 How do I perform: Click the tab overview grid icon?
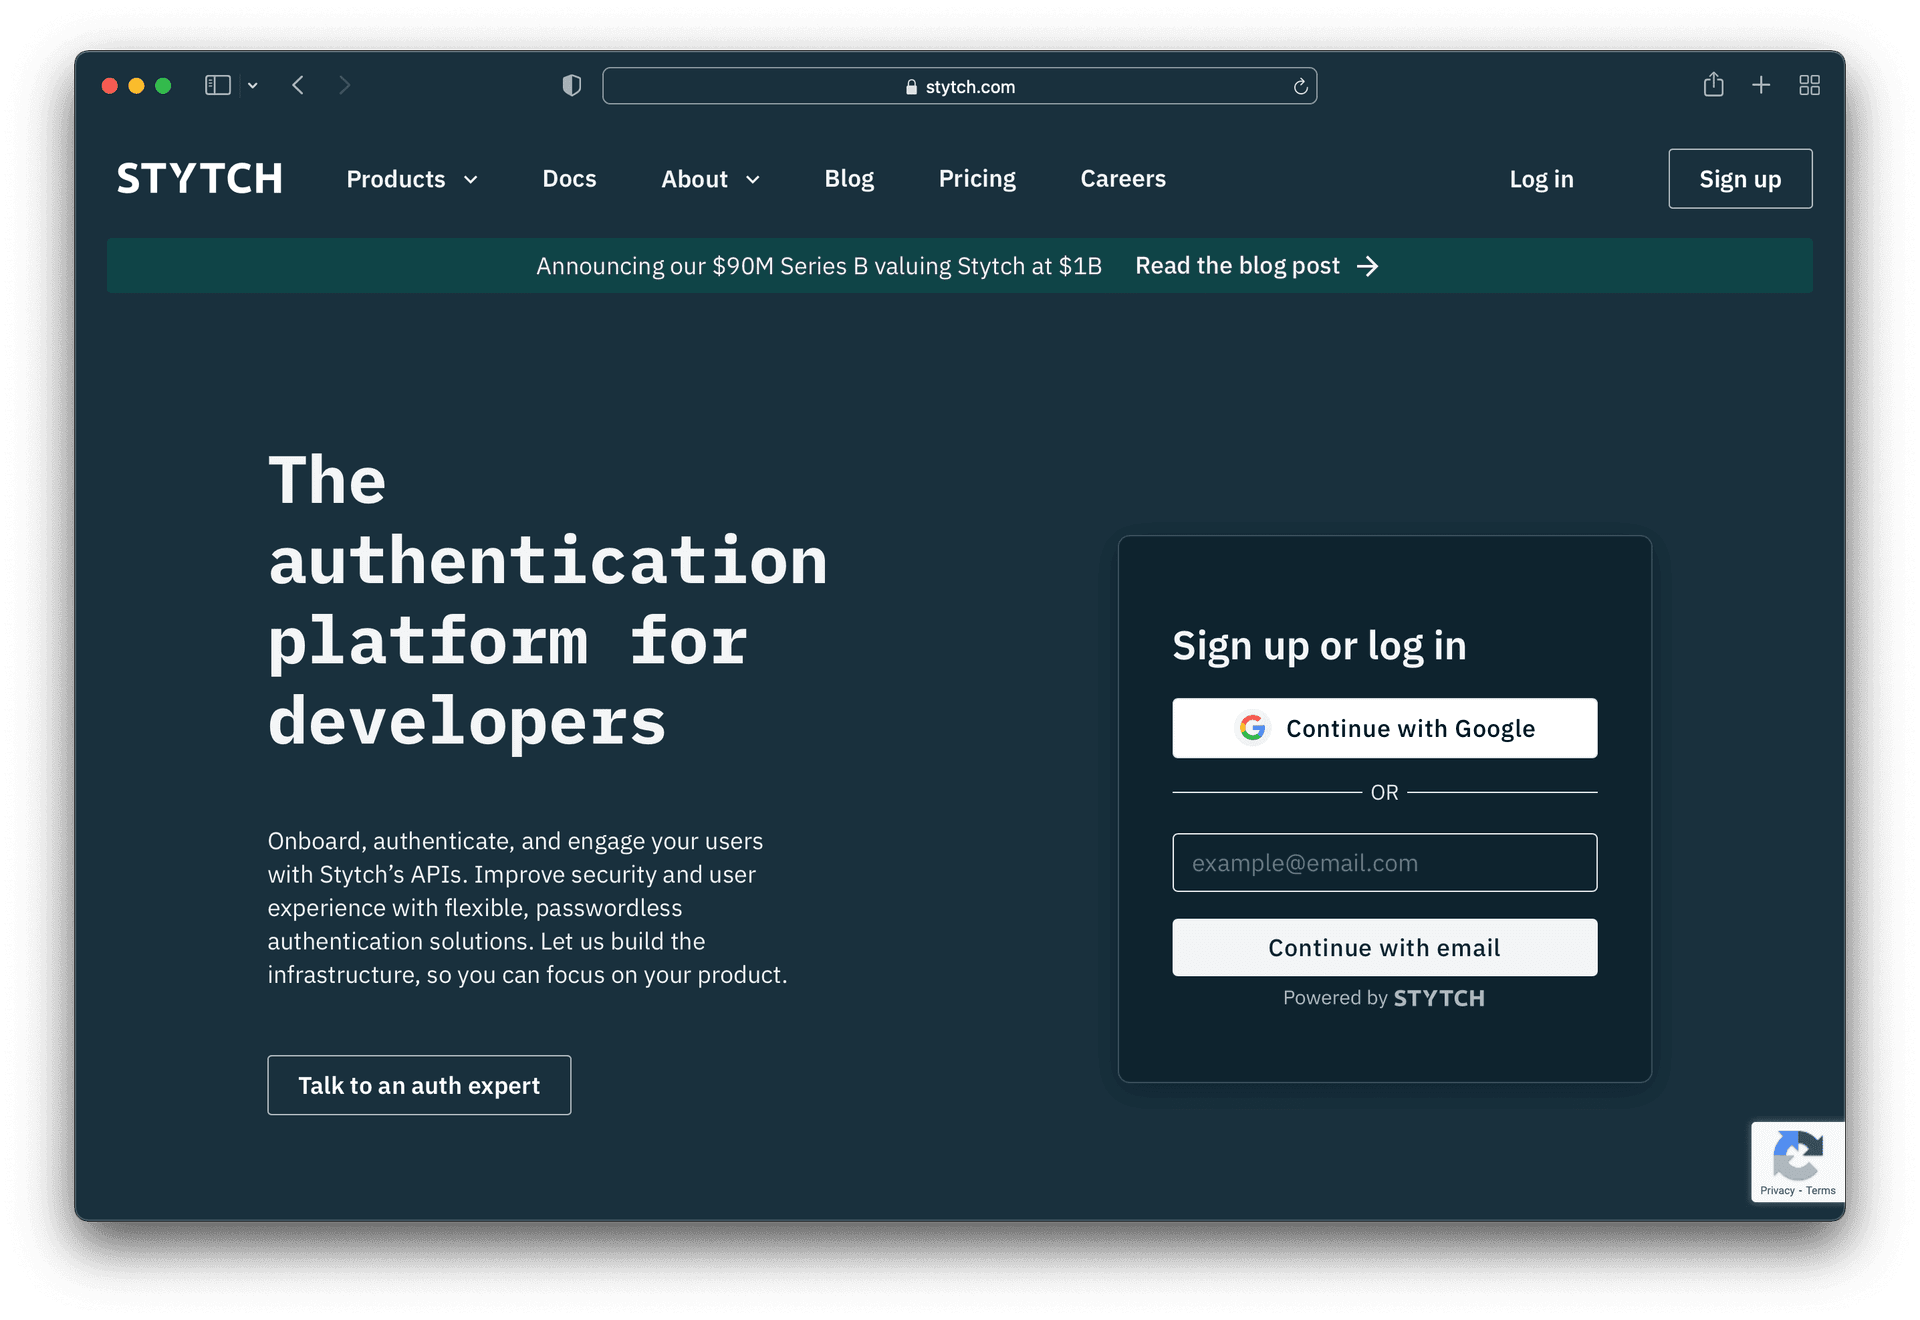[x=1809, y=85]
